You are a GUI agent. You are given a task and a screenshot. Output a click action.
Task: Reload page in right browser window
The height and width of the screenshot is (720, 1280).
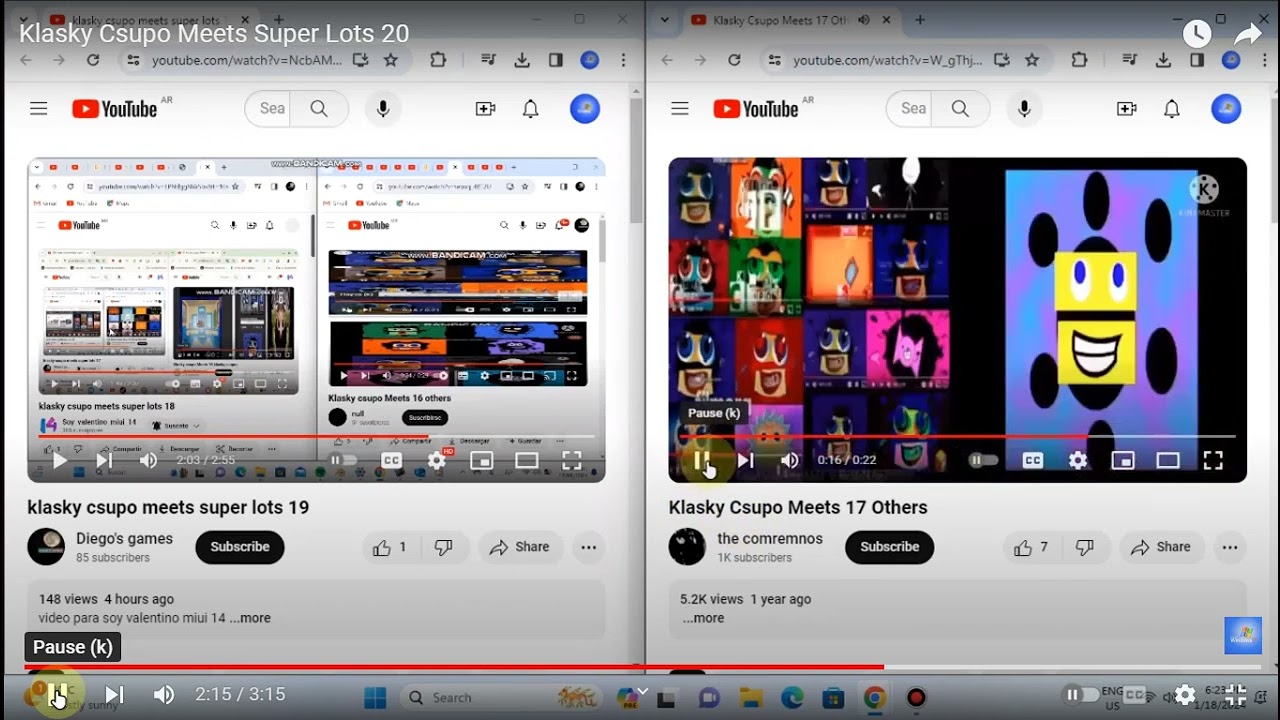[734, 60]
